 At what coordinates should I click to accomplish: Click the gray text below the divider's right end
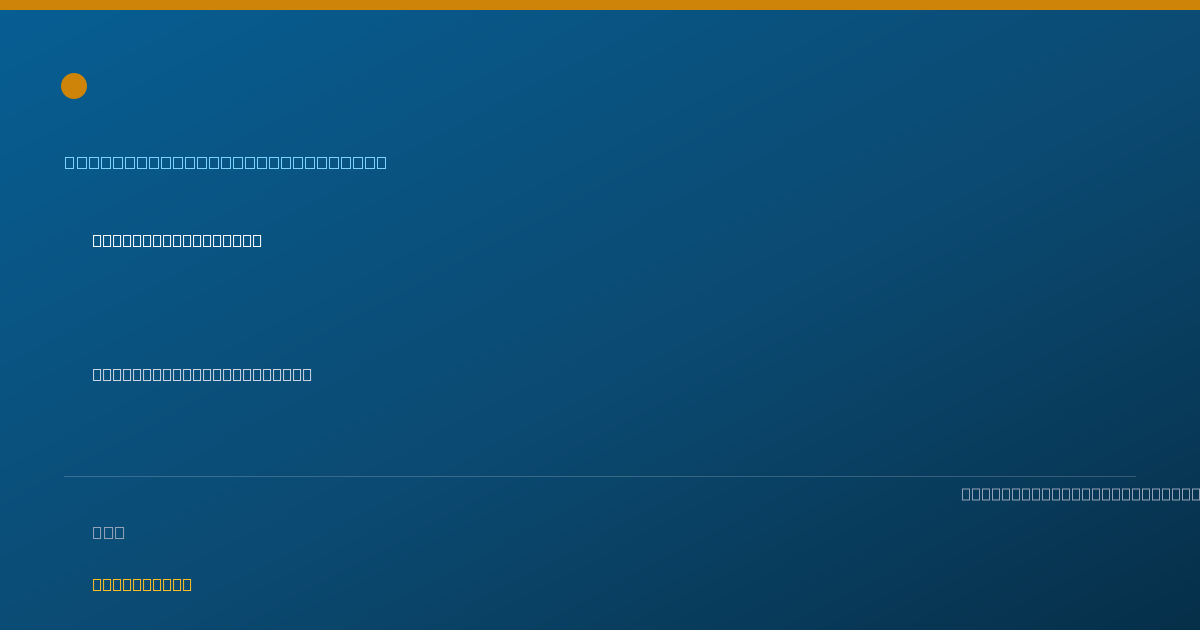pyautogui.click(x=1081, y=494)
